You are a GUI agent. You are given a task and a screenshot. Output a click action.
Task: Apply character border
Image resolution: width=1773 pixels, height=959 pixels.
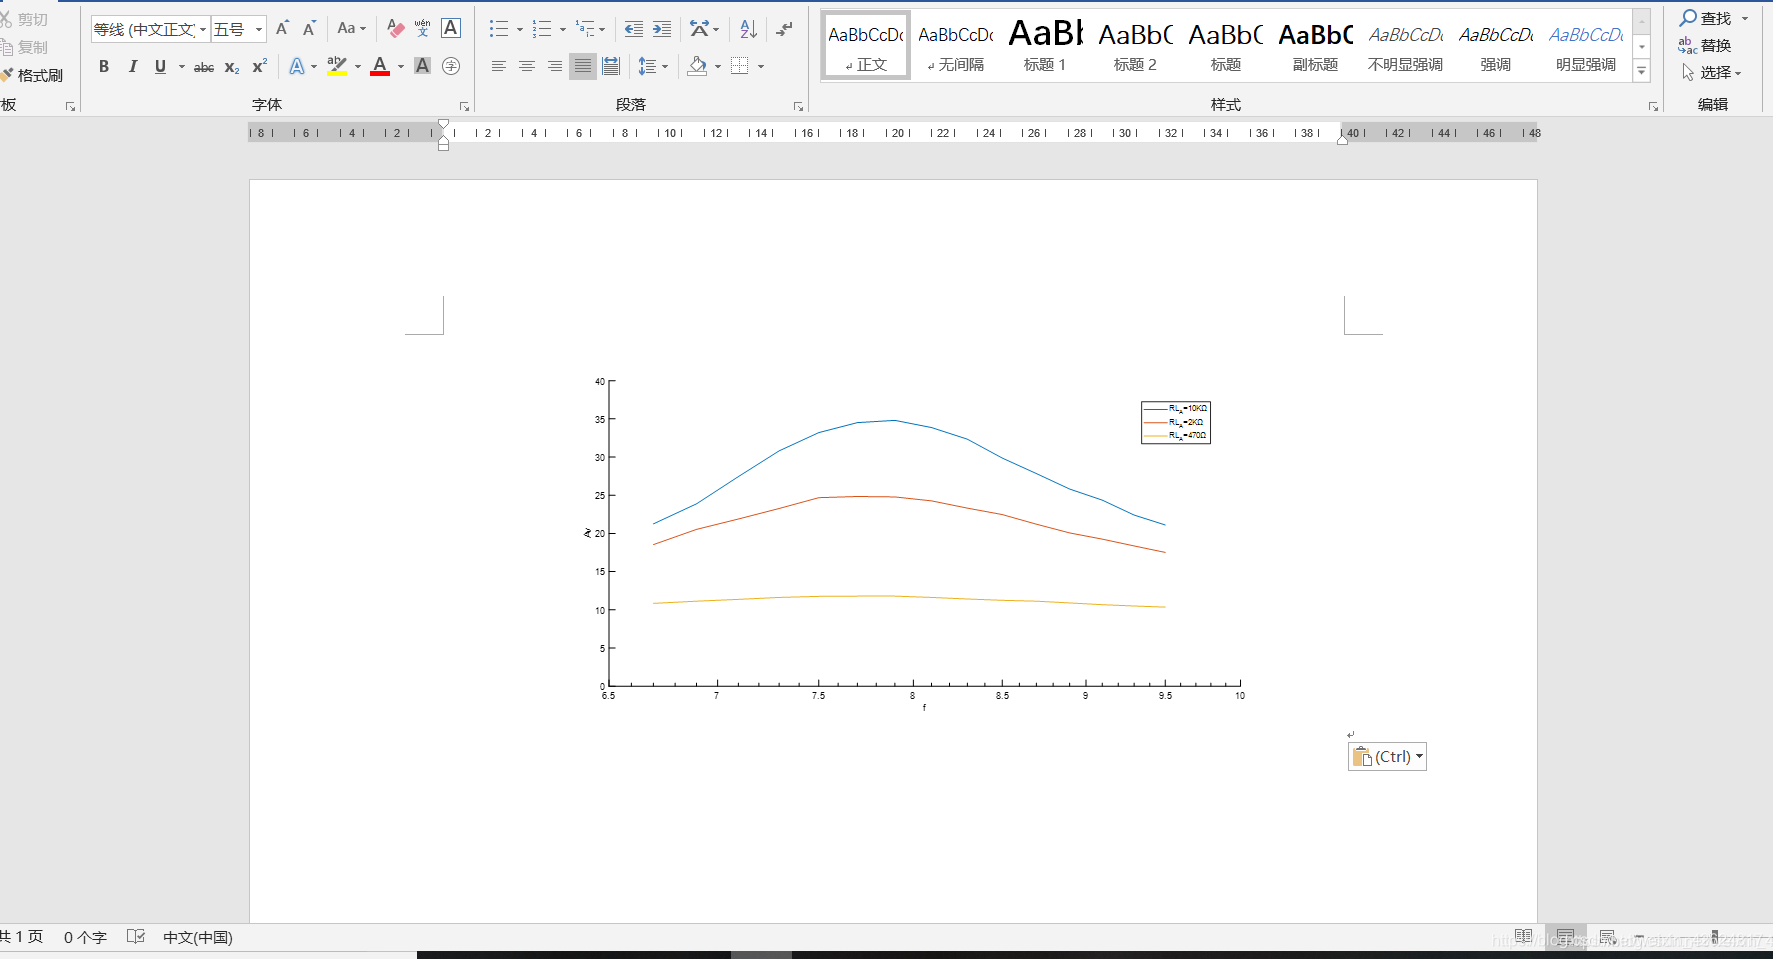click(x=451, y=29)
